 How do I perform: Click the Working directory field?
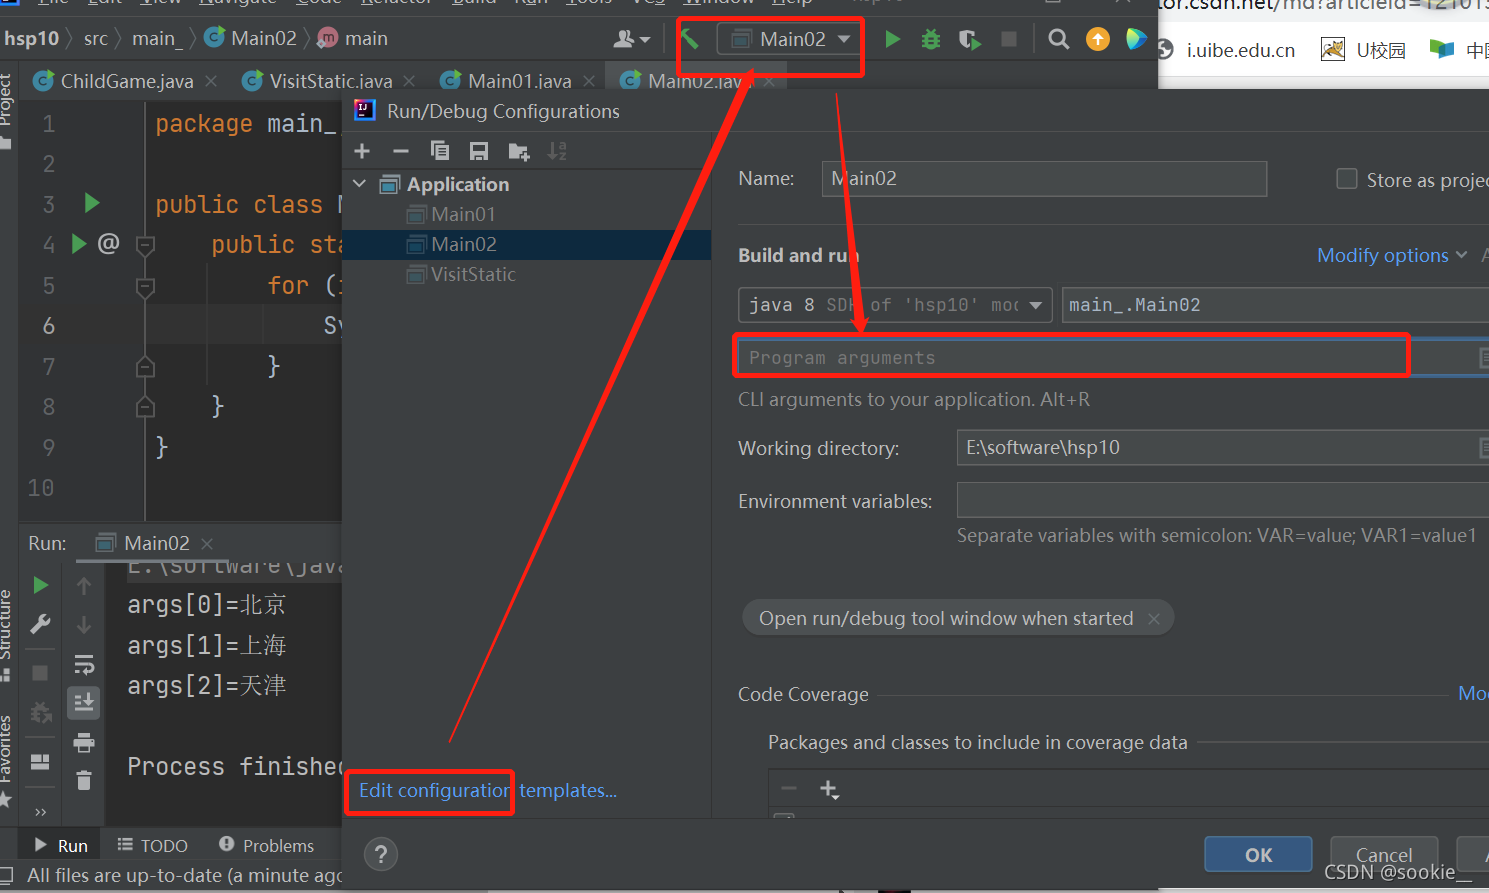pyautogui.click(x=1222, y=448)
